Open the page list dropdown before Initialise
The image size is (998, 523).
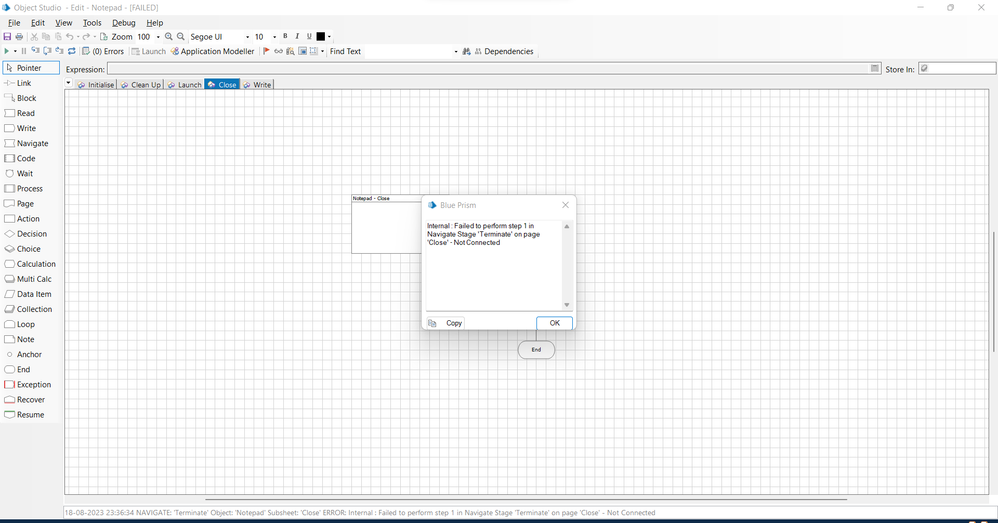pos(69,83)
